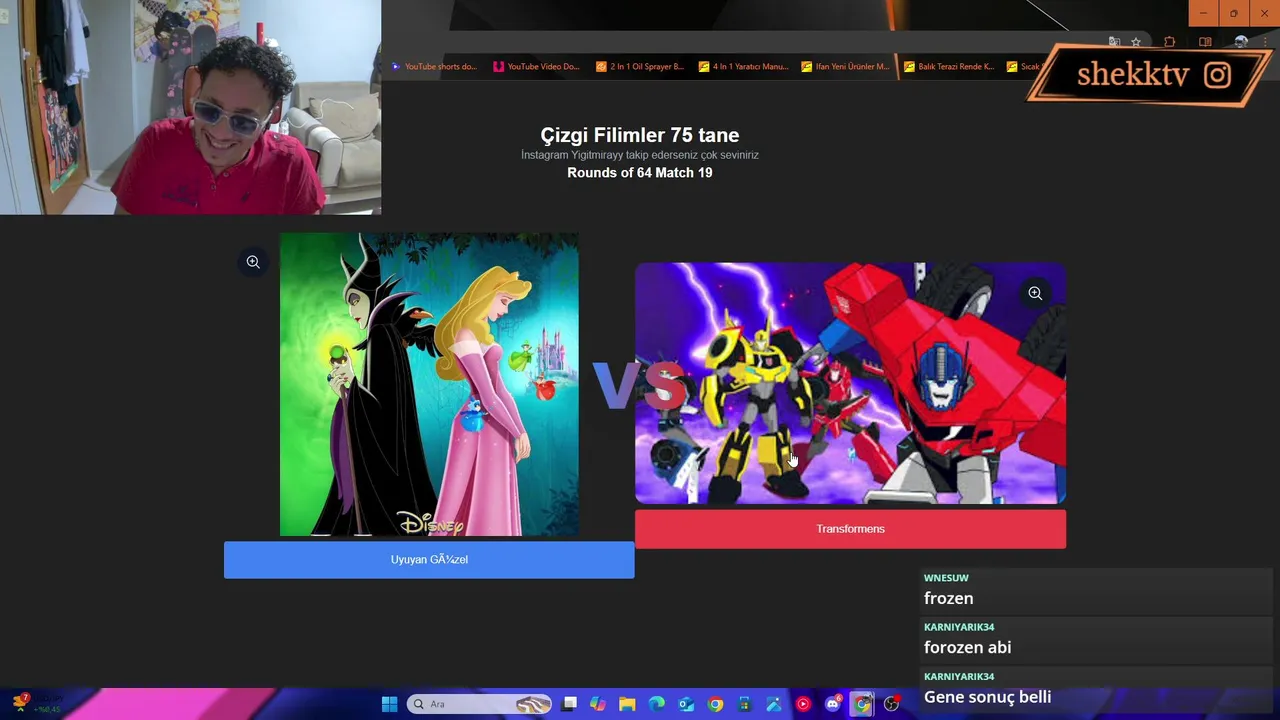Screen dimensions: 1280x720
Task: Open OBS Studio from the taskbar
Action: [891, 704]
